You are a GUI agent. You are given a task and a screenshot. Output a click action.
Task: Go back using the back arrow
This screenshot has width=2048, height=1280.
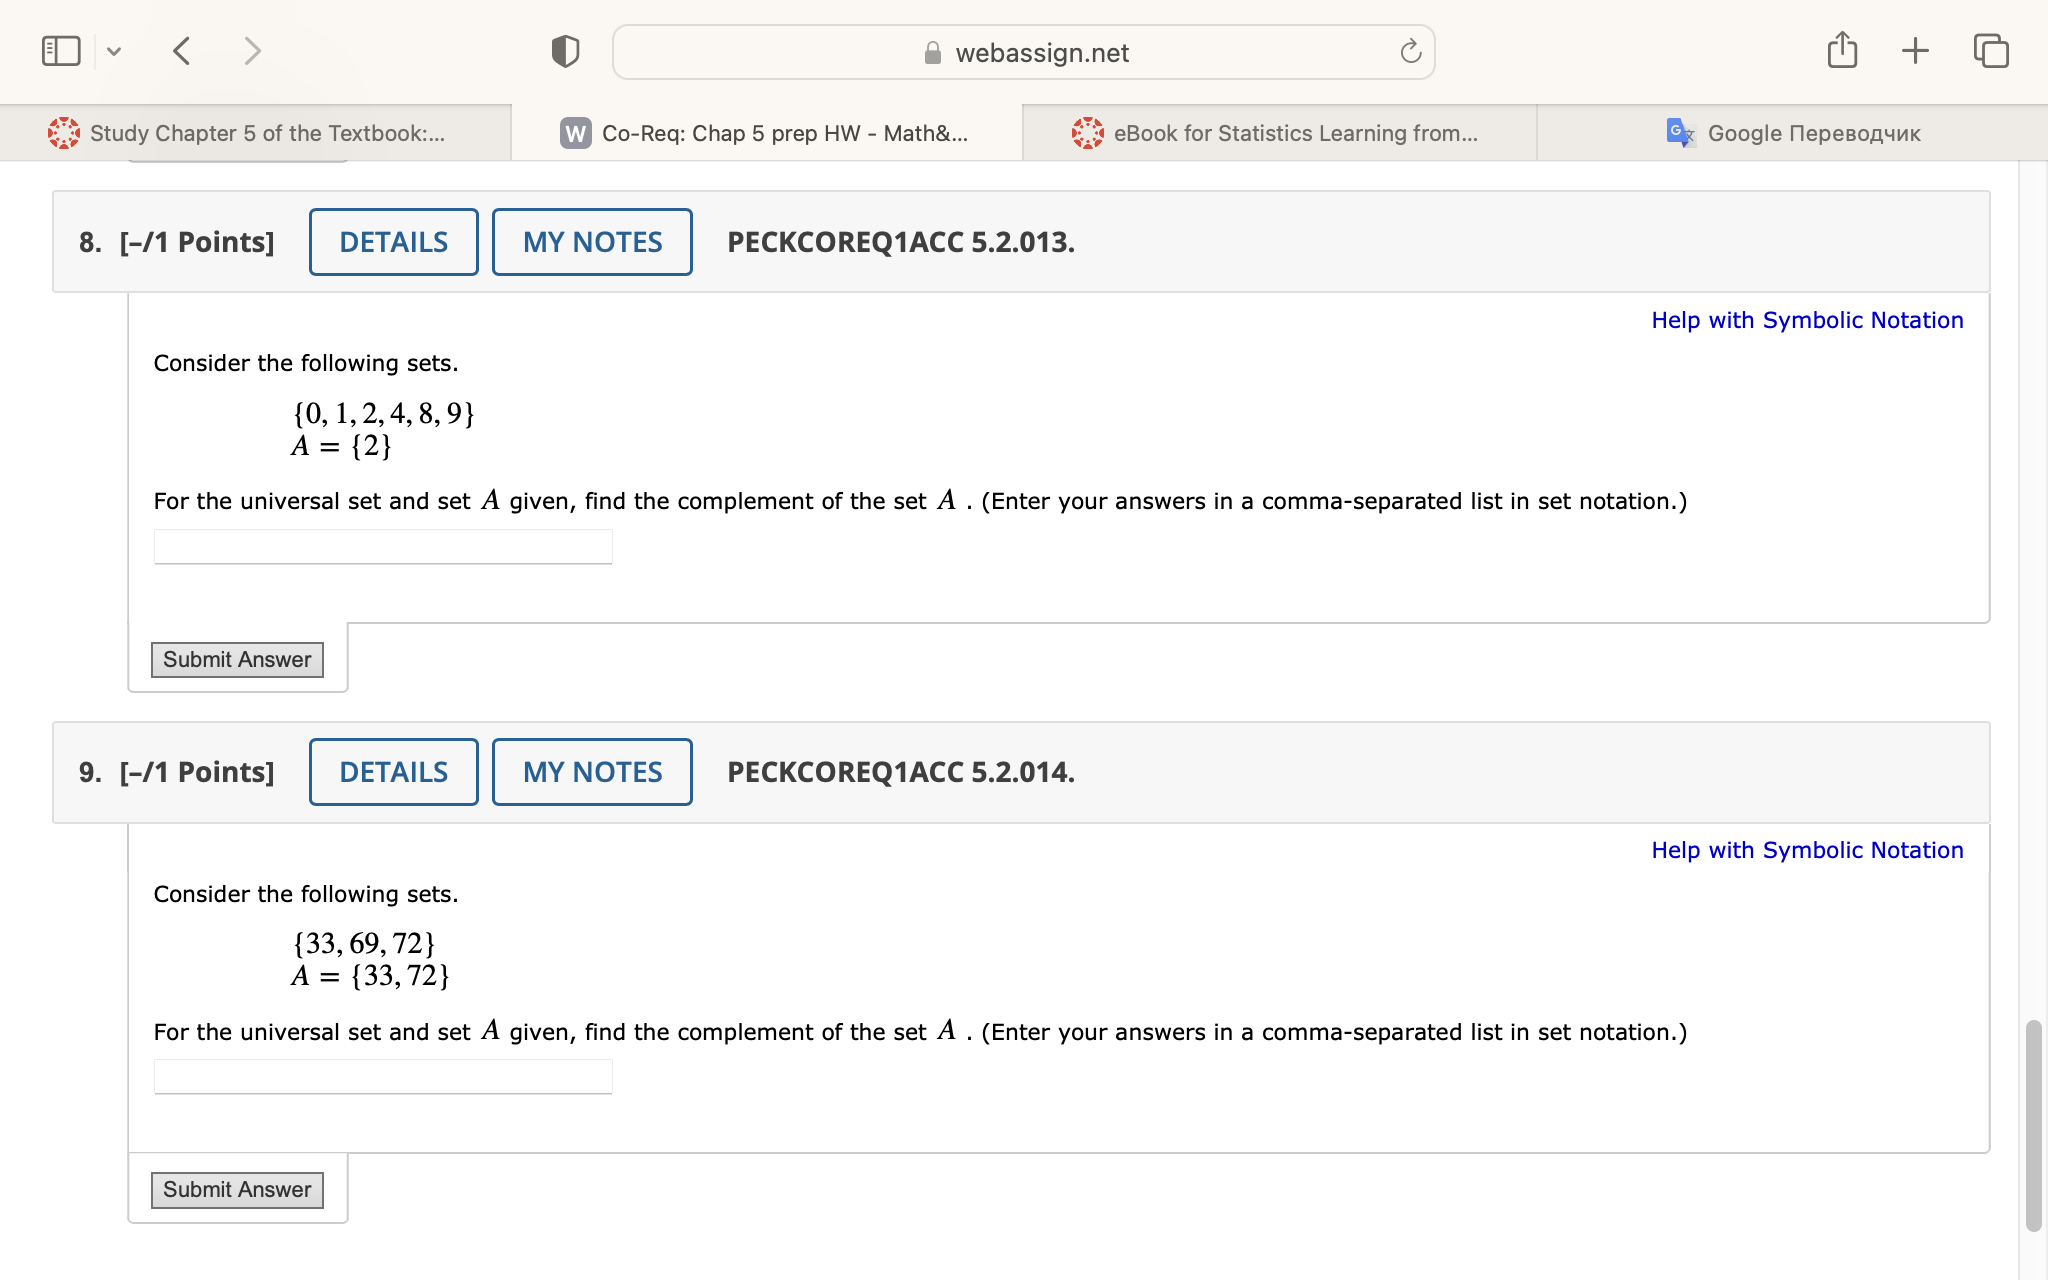181,51
